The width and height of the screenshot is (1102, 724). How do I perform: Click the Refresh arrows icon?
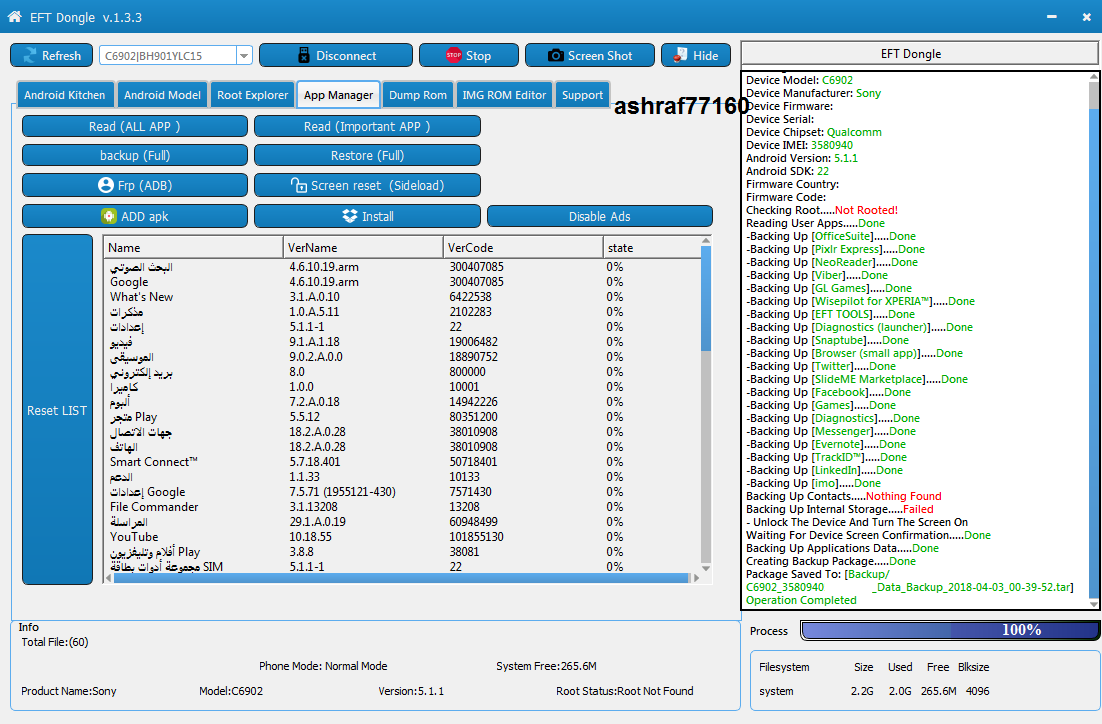pos(30,56)
